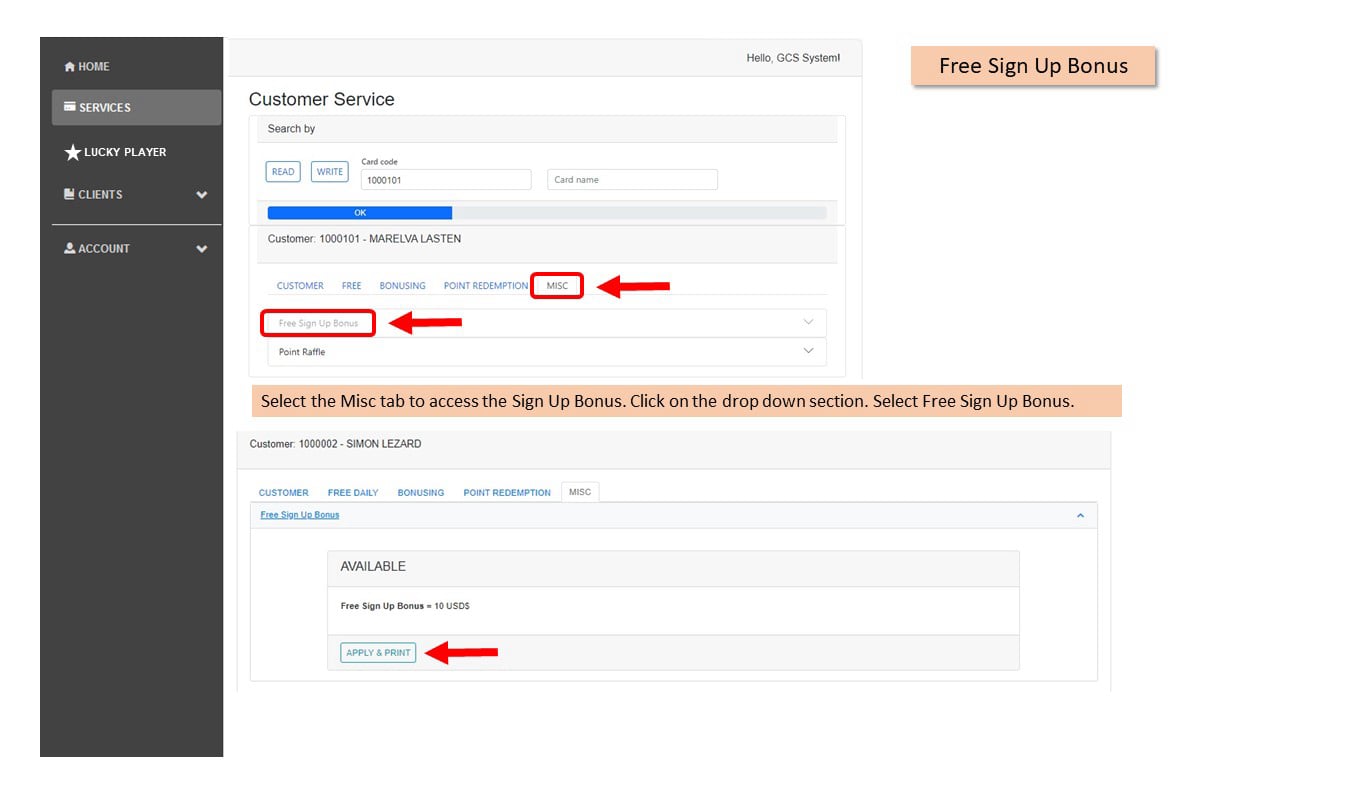1361x794 pixels.
Task: Select the Point Raffle row
Action: pyautogui.click(x=547, y=352)
